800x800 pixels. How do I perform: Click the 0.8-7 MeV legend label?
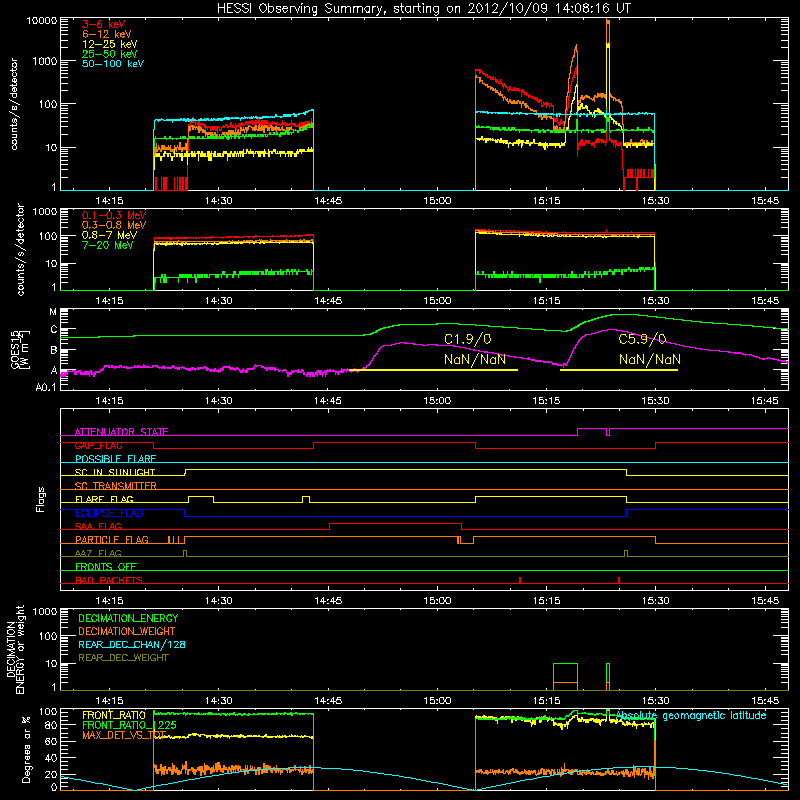pyautogui.click(x=109, y=235)
